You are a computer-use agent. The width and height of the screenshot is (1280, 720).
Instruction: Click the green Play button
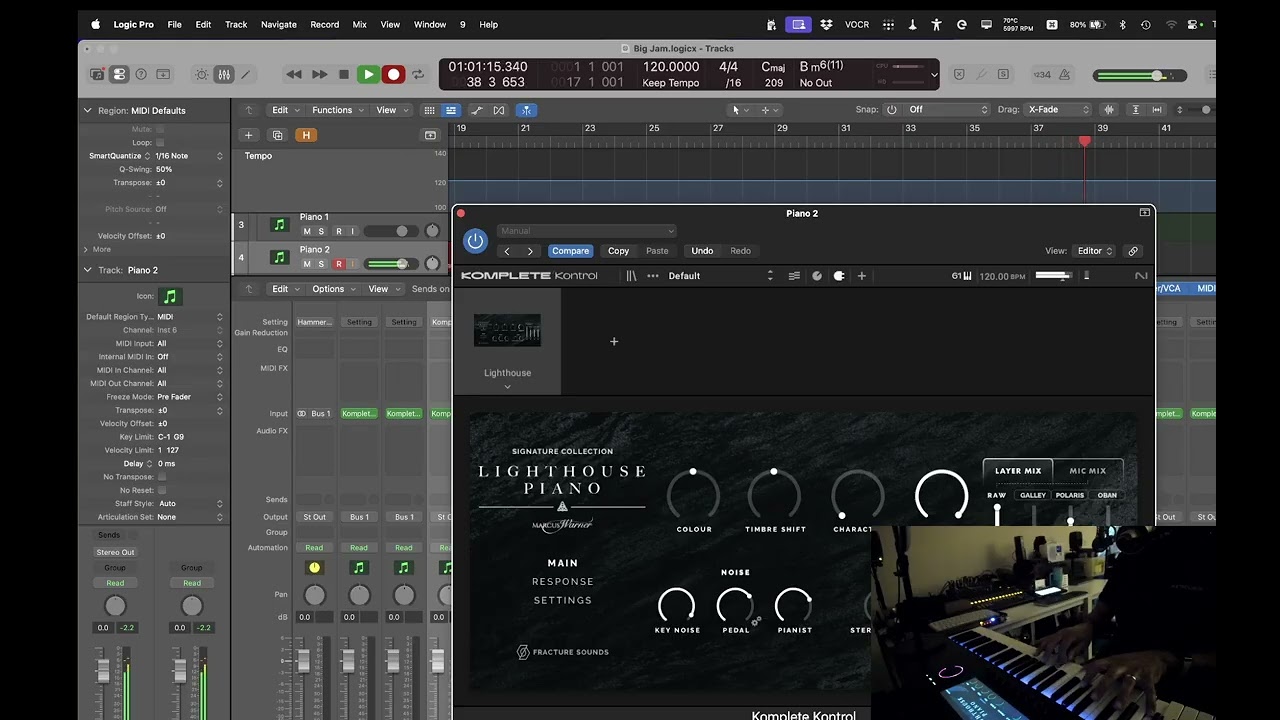[368, 74]
